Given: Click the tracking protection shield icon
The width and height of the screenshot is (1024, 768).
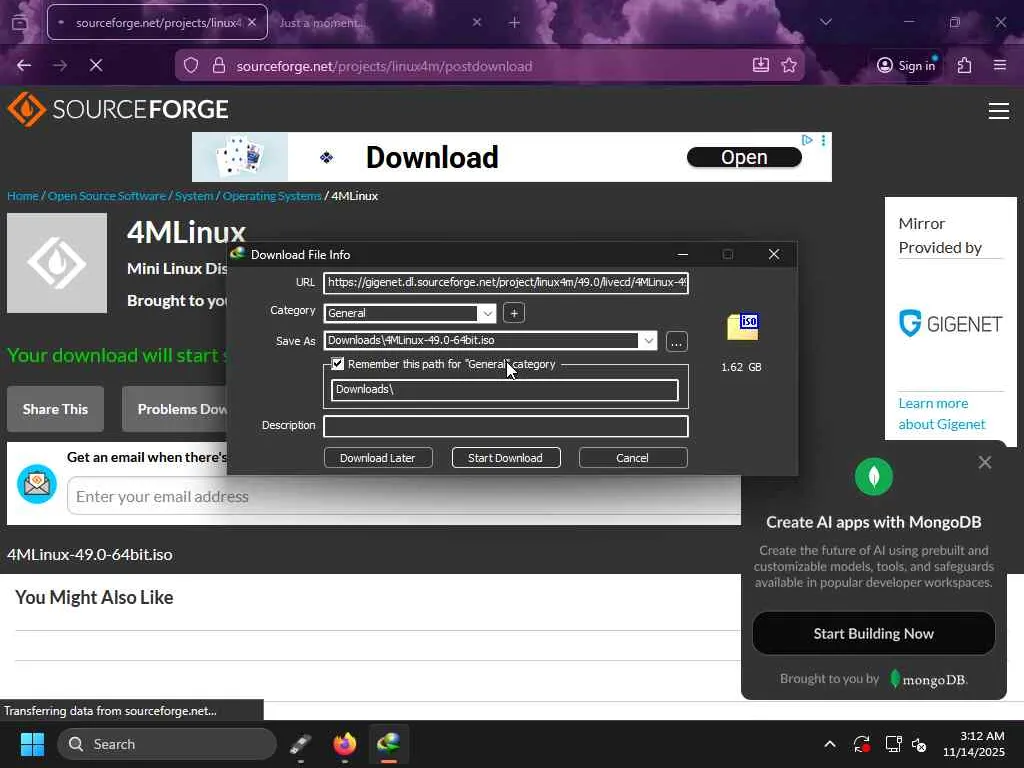Looking at the screenshot, I should tap(191, 66).
